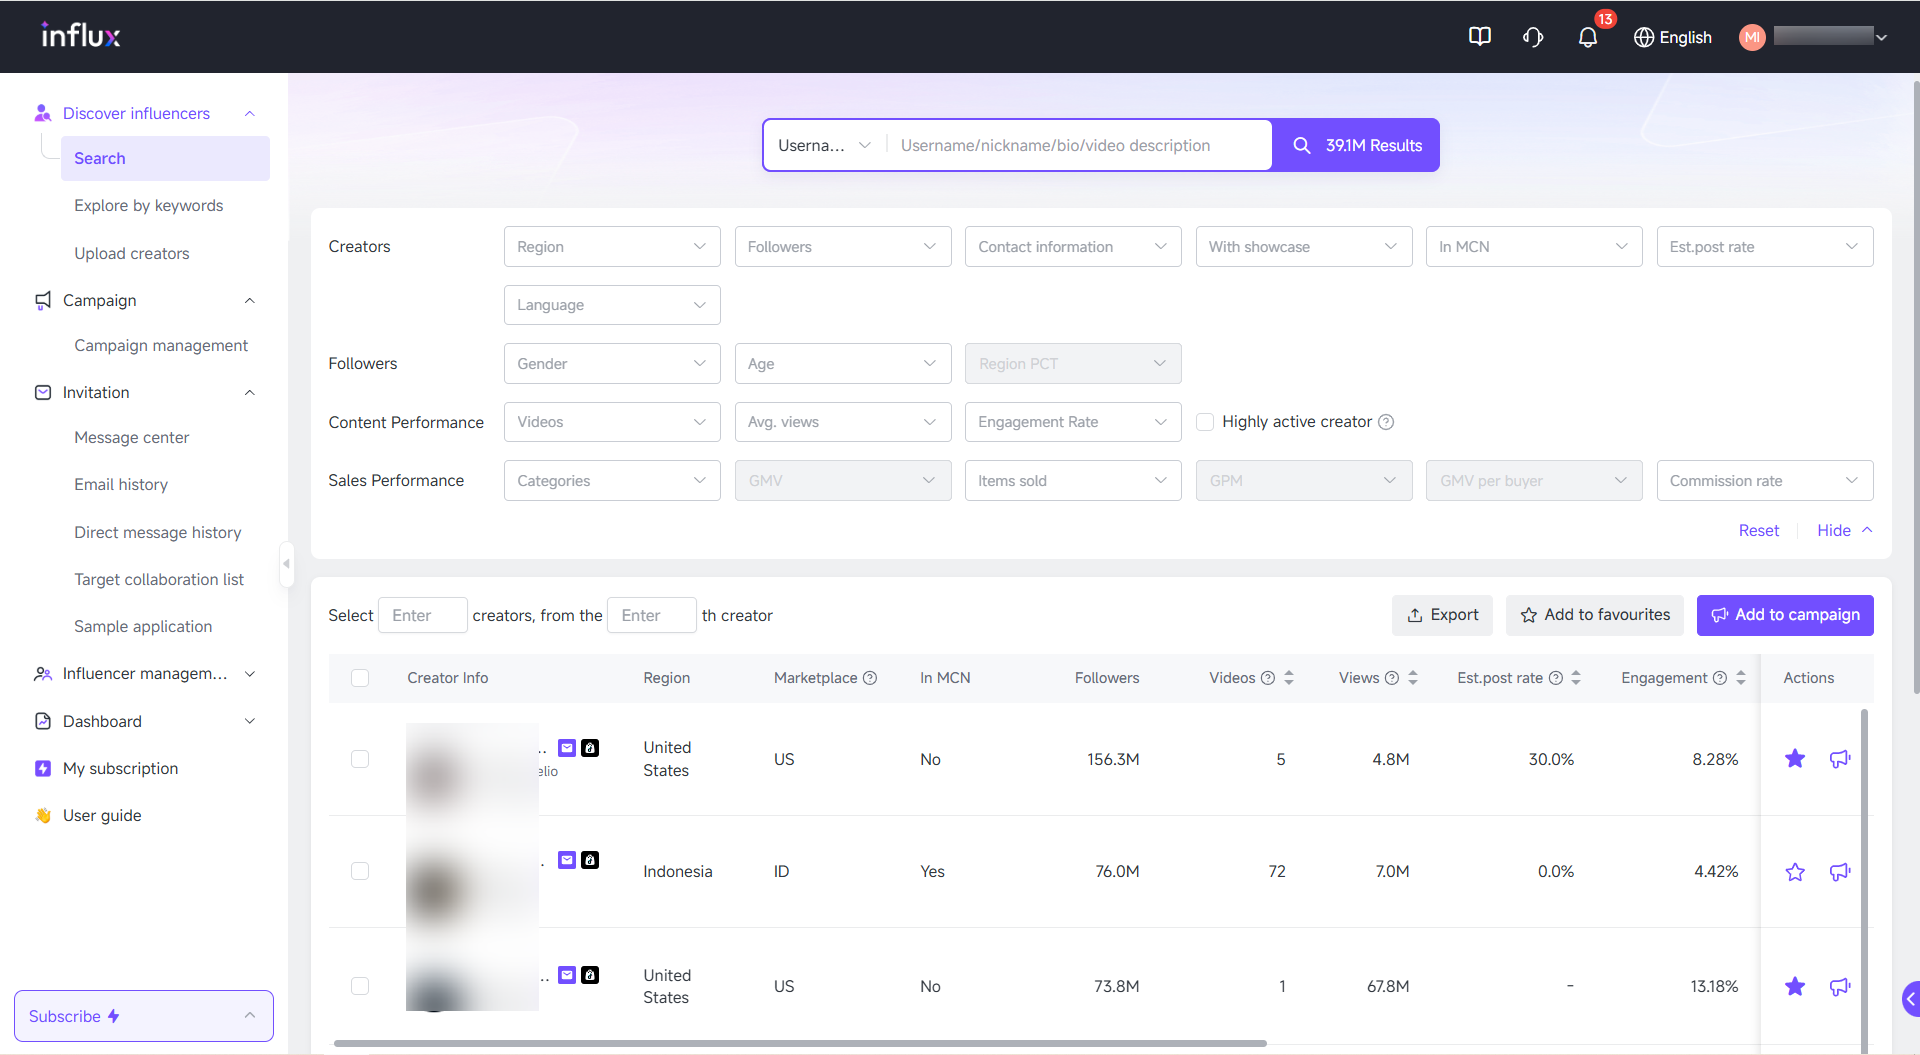Open the book documentation icon
The height and width of the screenshot is (1055, 1920).
1479,37
